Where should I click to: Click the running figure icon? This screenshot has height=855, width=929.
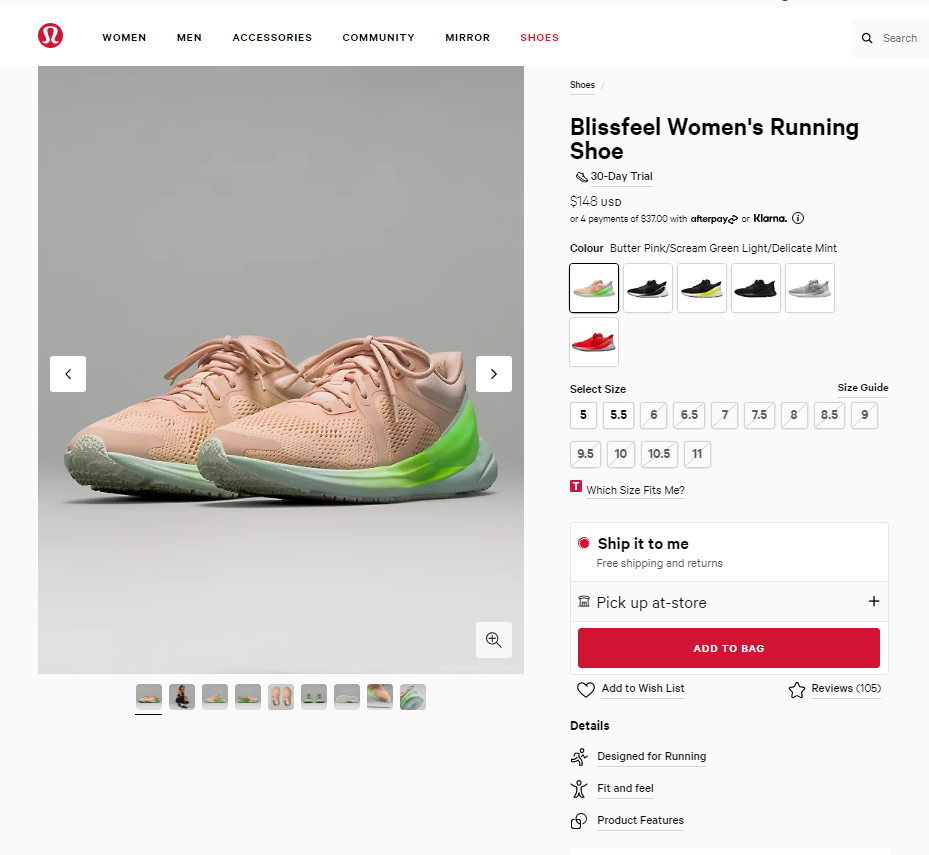click(579, 757)
